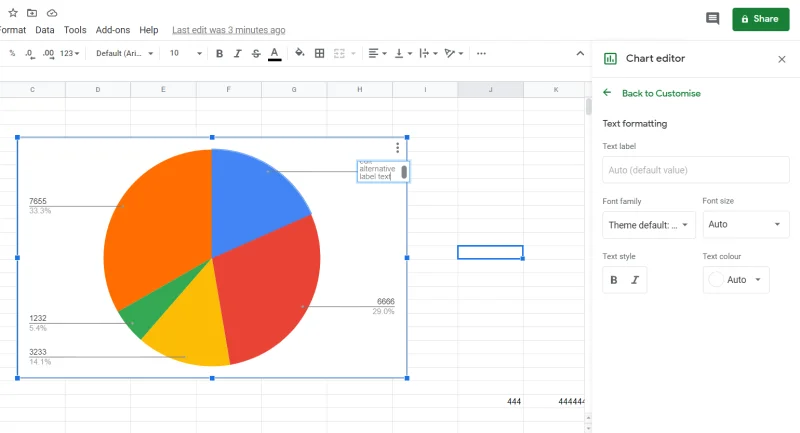Open the comment history icon

pos(712,19)
